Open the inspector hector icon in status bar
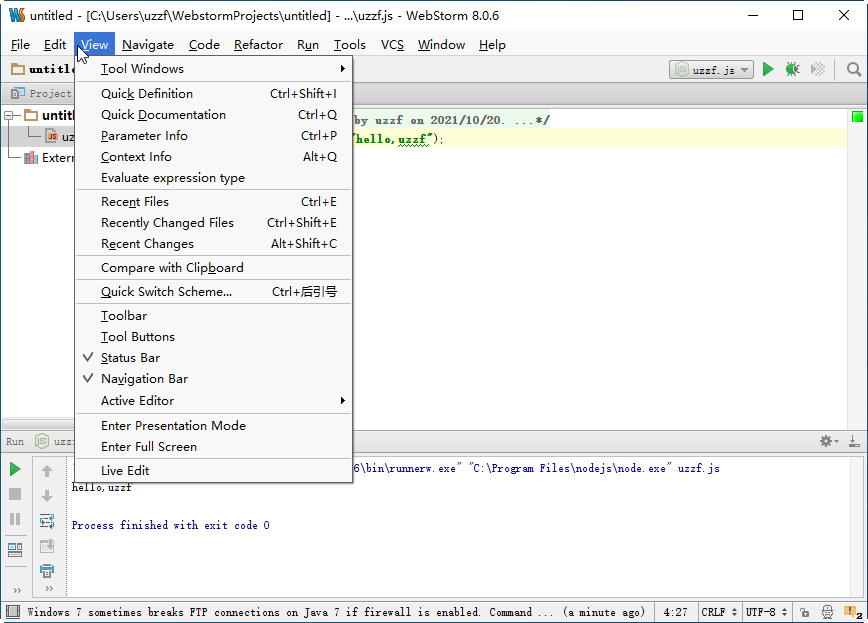The height and width of the screenshot is (623, 868). pyautogui.click(x=827, y=612)
